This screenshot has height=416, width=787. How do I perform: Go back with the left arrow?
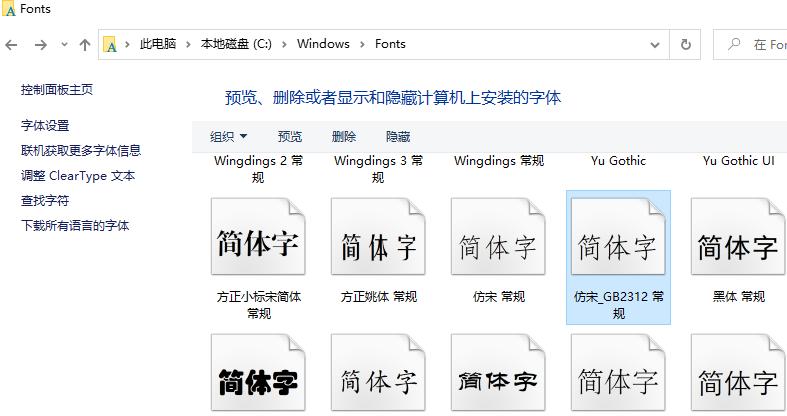(x=11, y=45)
